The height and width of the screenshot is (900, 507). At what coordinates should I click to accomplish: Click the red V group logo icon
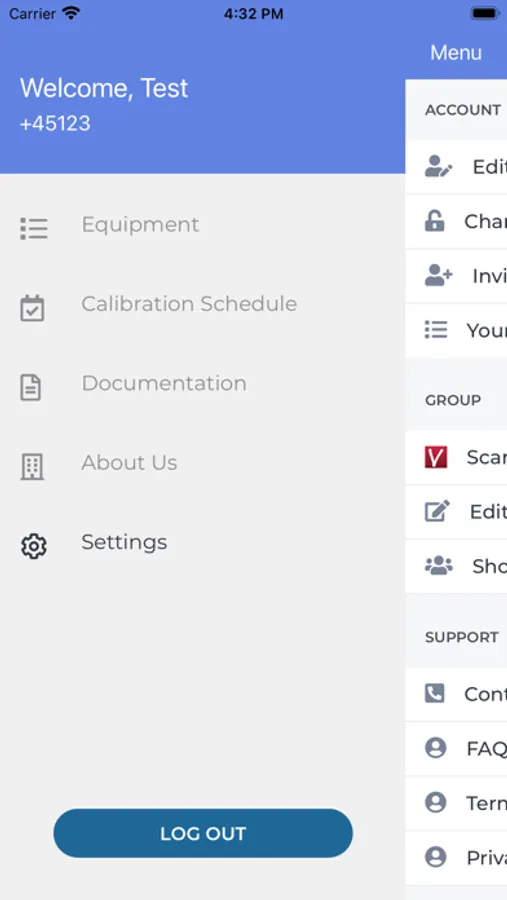pos(436,457)
